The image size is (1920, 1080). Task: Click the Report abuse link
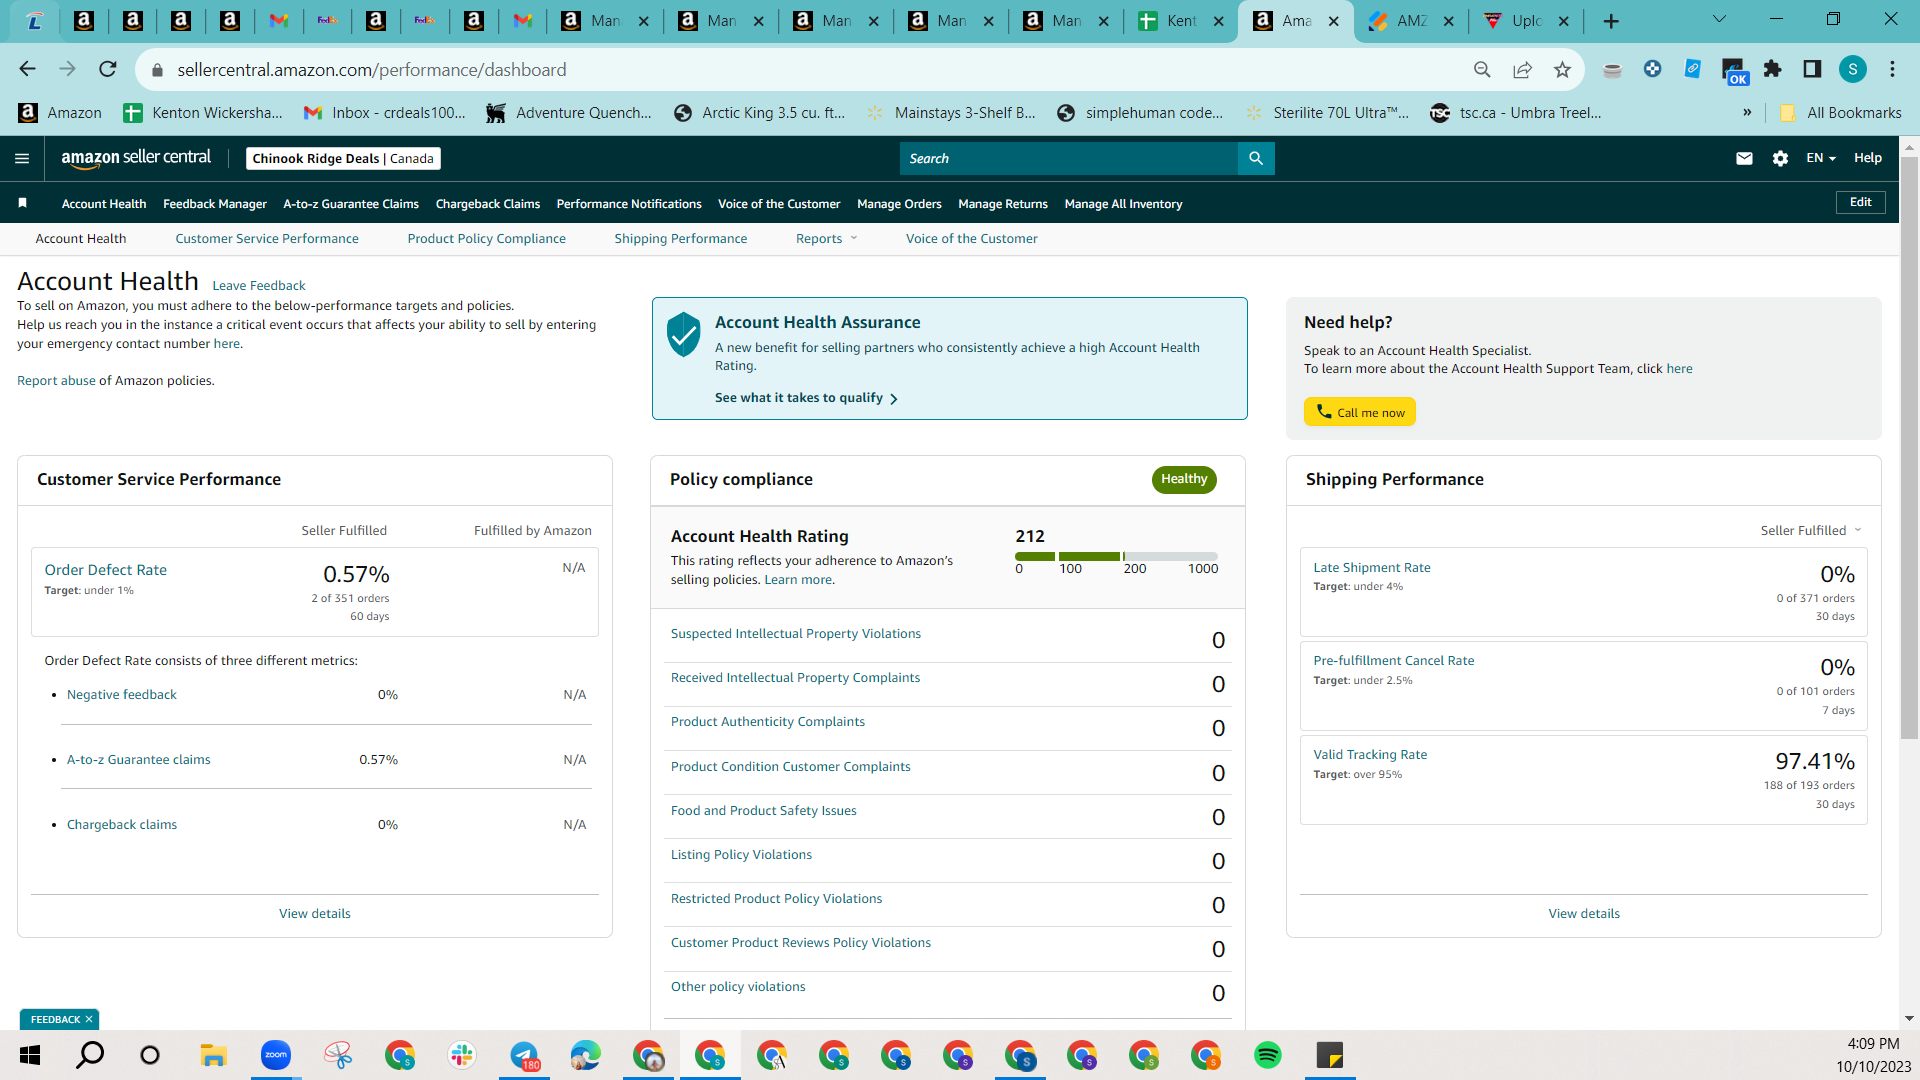(56, 381)
